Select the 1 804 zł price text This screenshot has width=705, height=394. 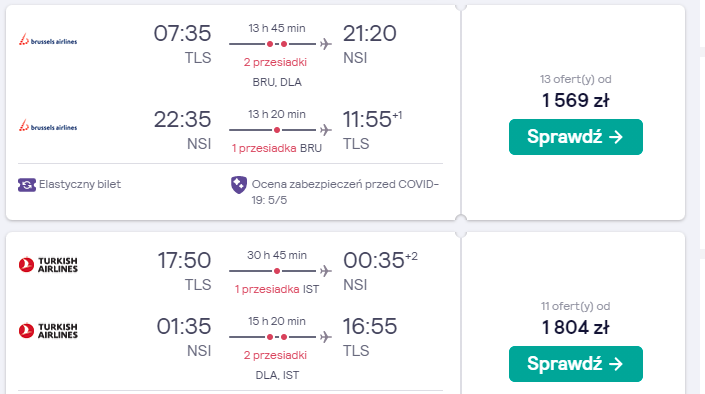pos(576,327)
